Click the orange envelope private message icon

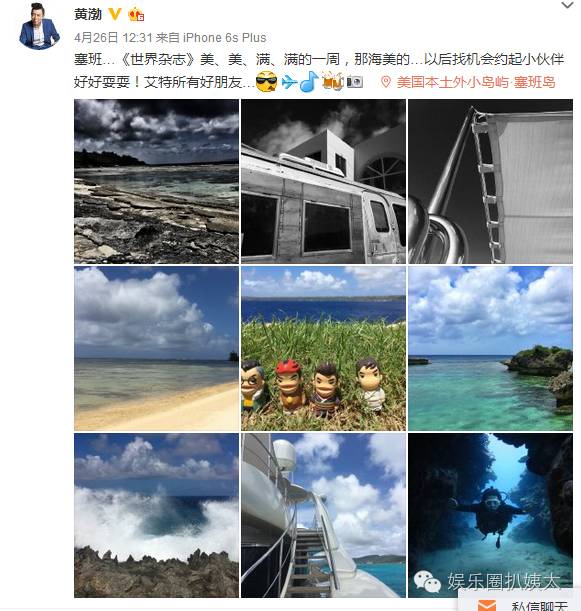click(487, 606)
